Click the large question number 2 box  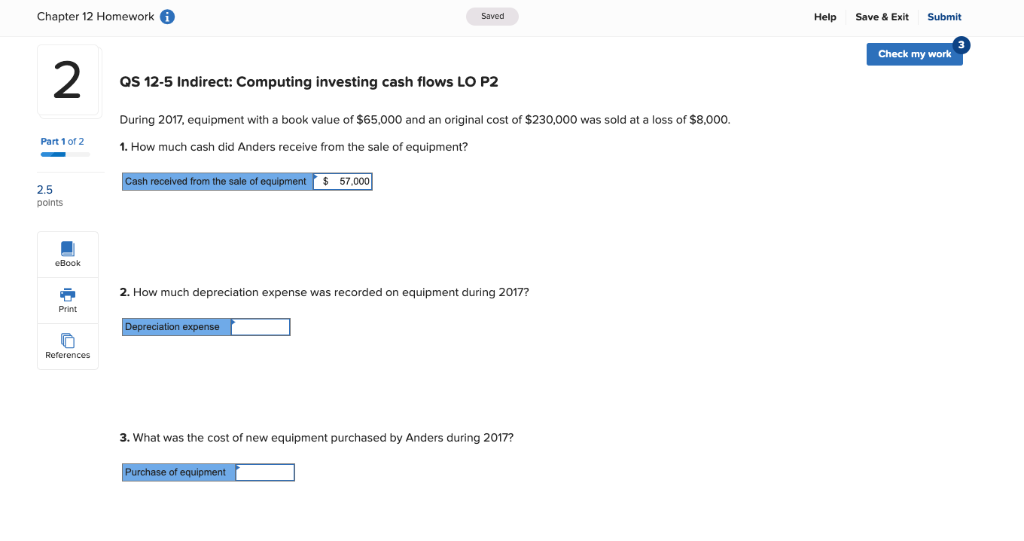tap(68, 80)
